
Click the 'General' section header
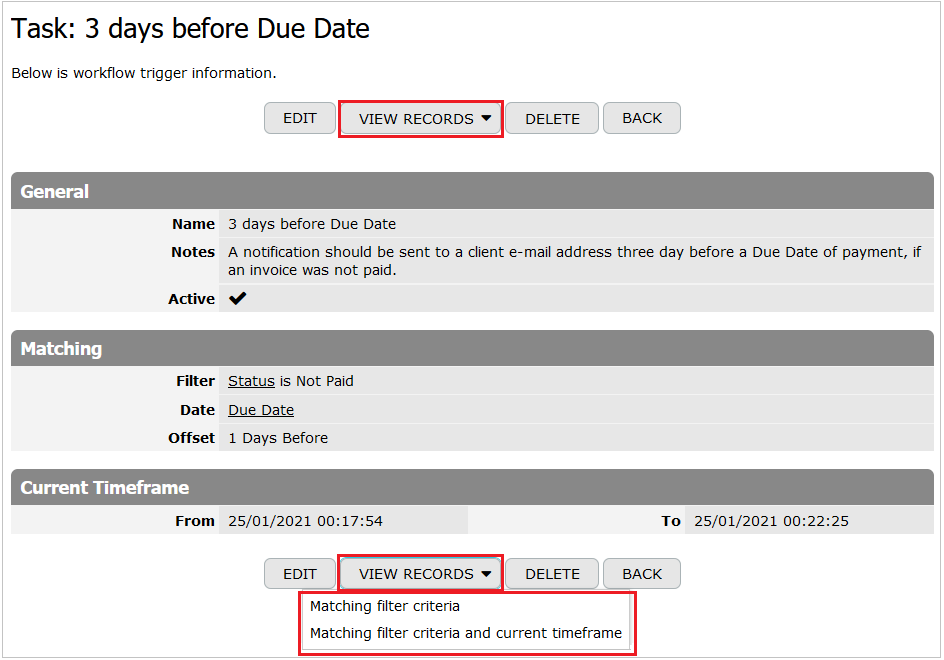pos(472,191)
